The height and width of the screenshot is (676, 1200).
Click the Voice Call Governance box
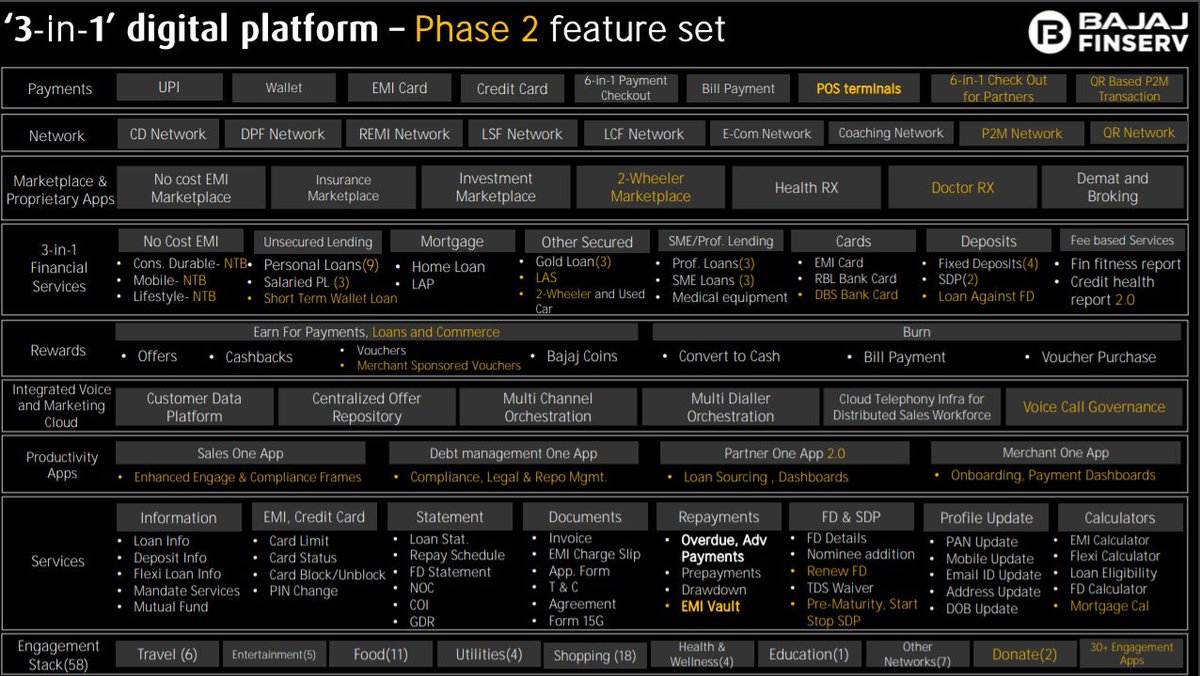(1094, 407)
